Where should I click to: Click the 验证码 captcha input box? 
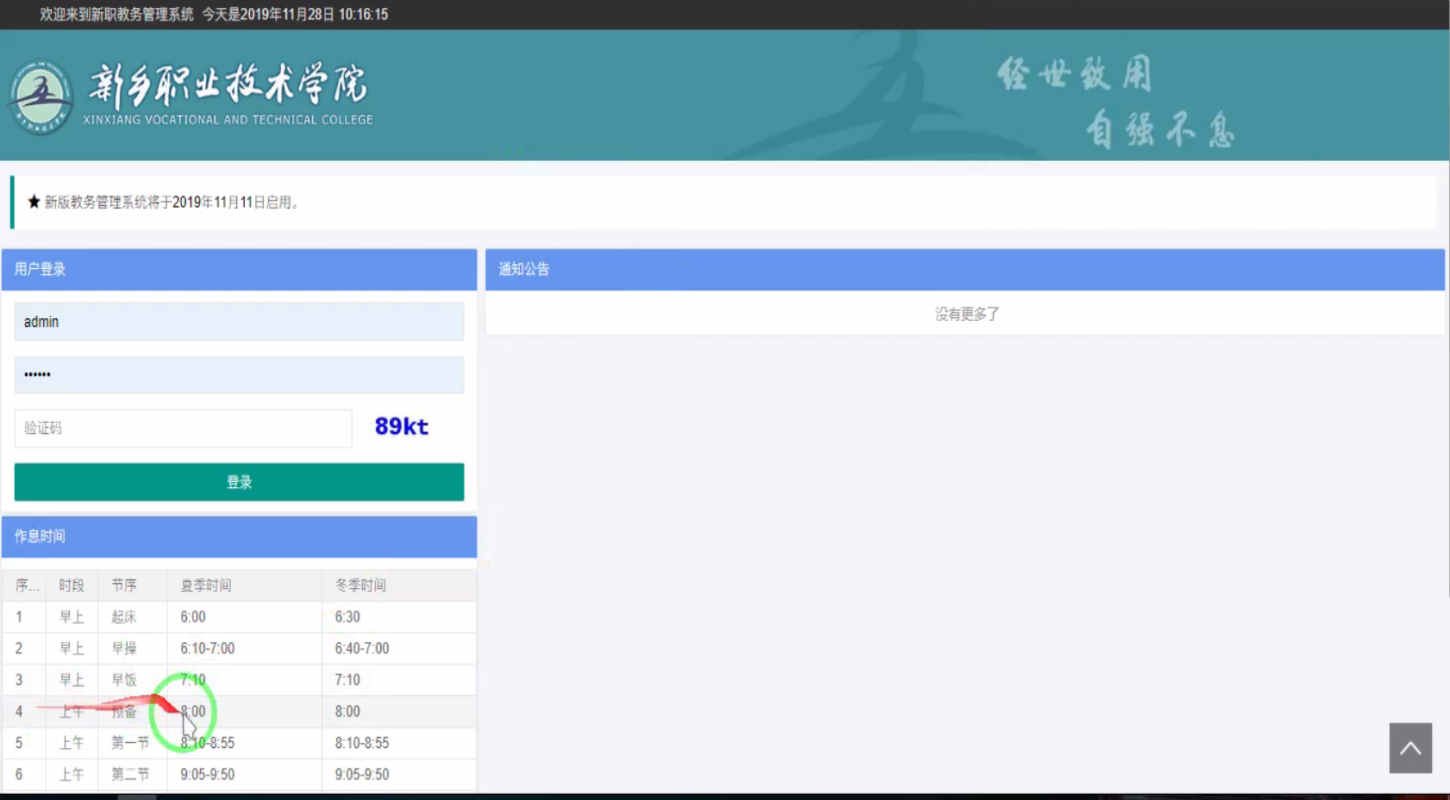[x=183, y=428]
